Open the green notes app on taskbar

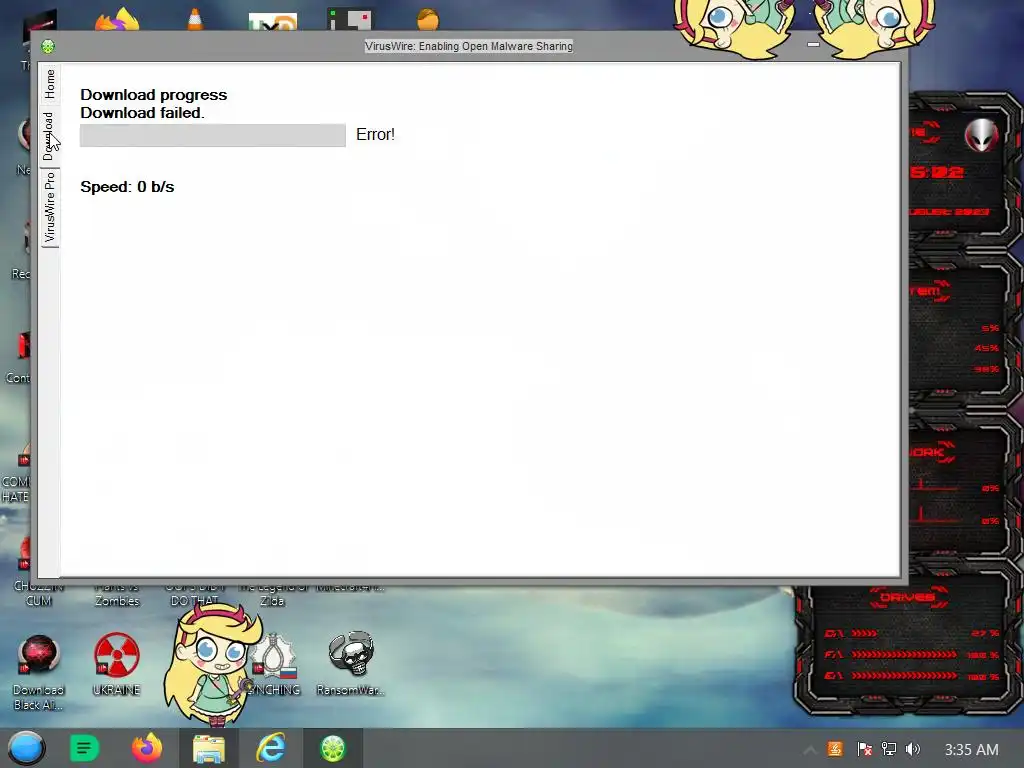(84, 748)
